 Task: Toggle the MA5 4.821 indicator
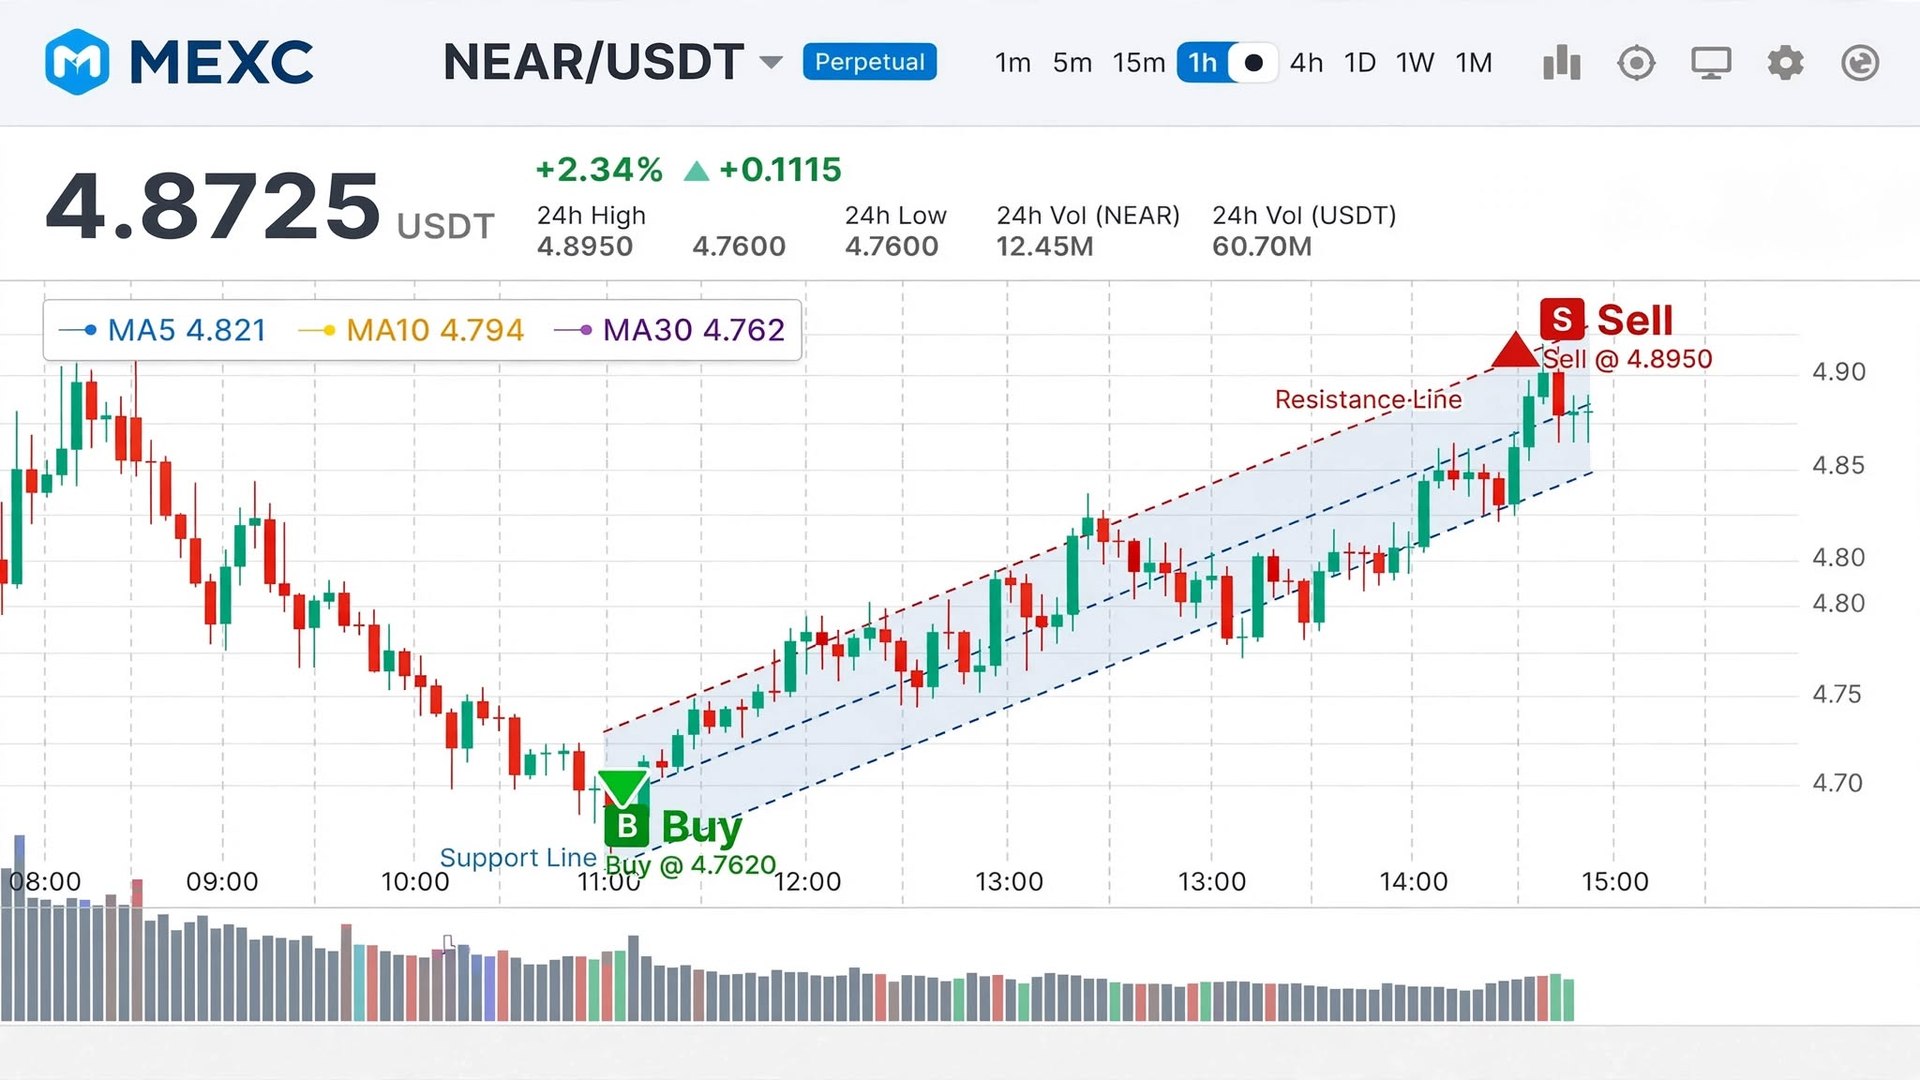point(164,330)
